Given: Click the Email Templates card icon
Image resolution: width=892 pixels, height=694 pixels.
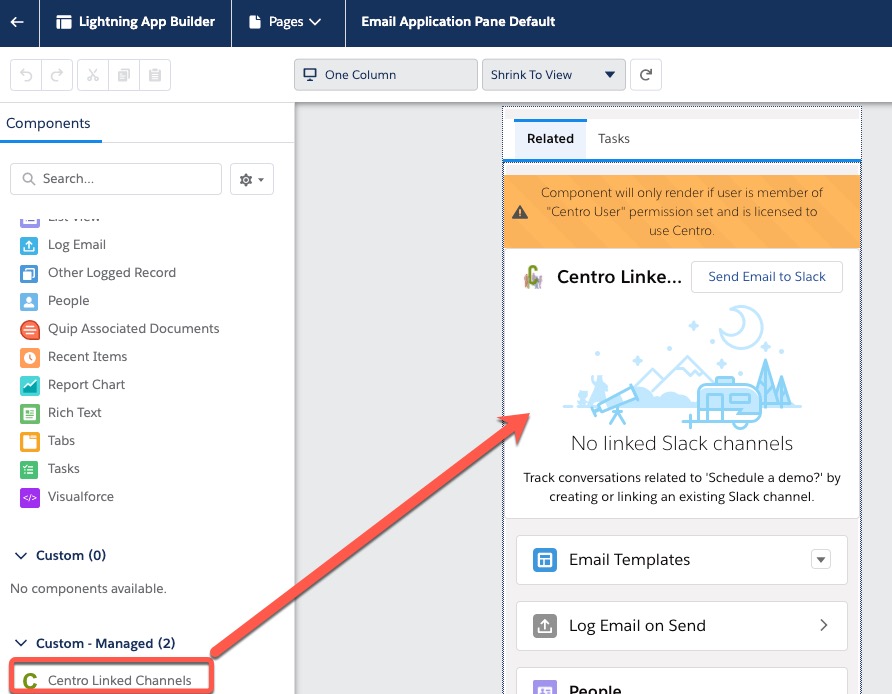Looking at the screenshot, I should click(544, 560).
